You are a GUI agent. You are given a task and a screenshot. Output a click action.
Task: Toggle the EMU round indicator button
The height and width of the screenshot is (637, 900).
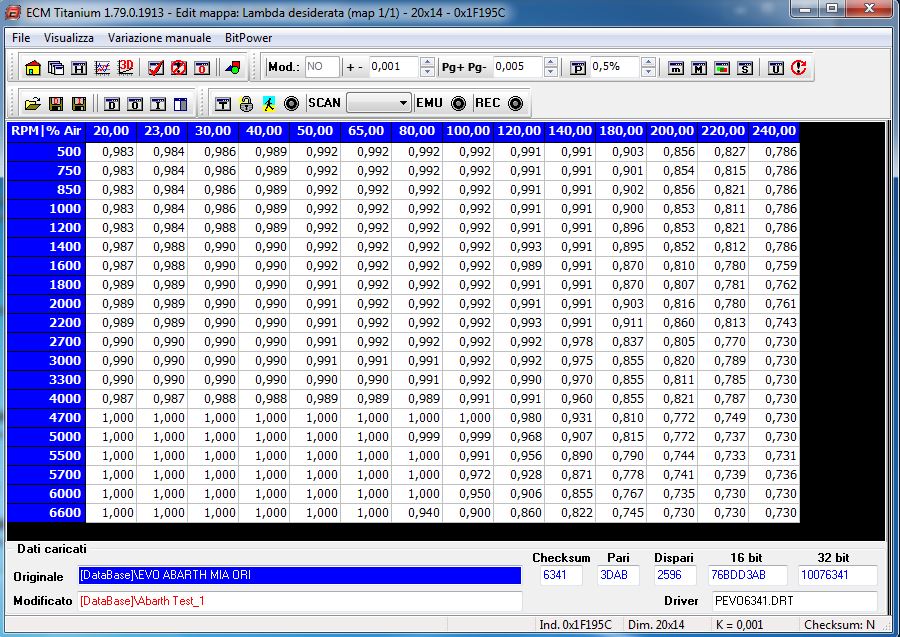458,103
